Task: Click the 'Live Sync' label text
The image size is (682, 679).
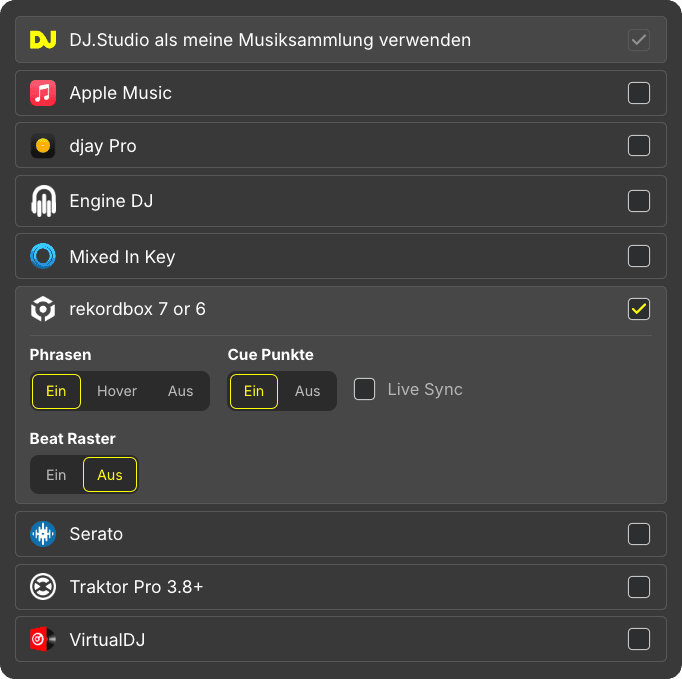Action: click(x=425, y=389)
